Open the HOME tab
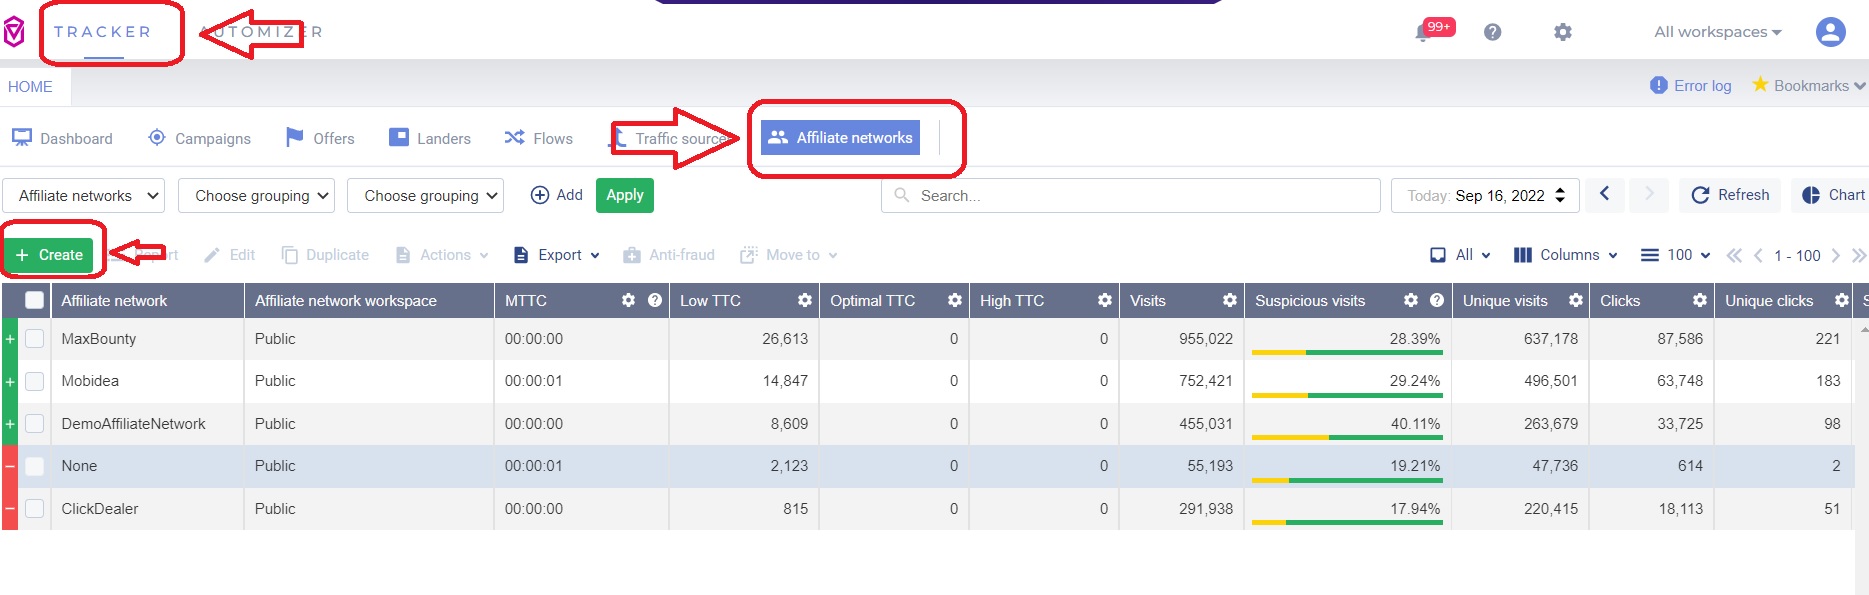Image resolution: width=1869 pixels, height=595 pixels. click(30, 87)
